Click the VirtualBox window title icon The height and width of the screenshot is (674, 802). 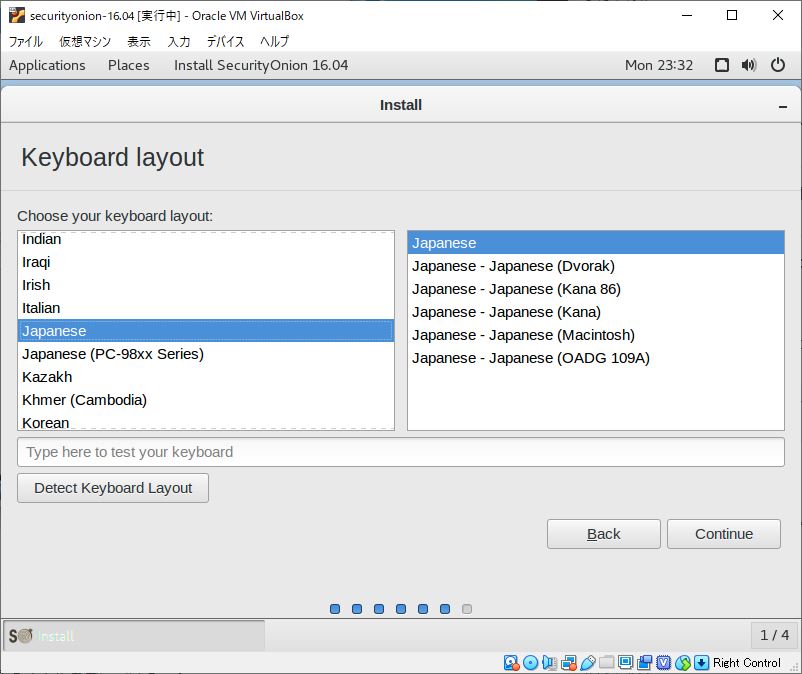[16, 15]
